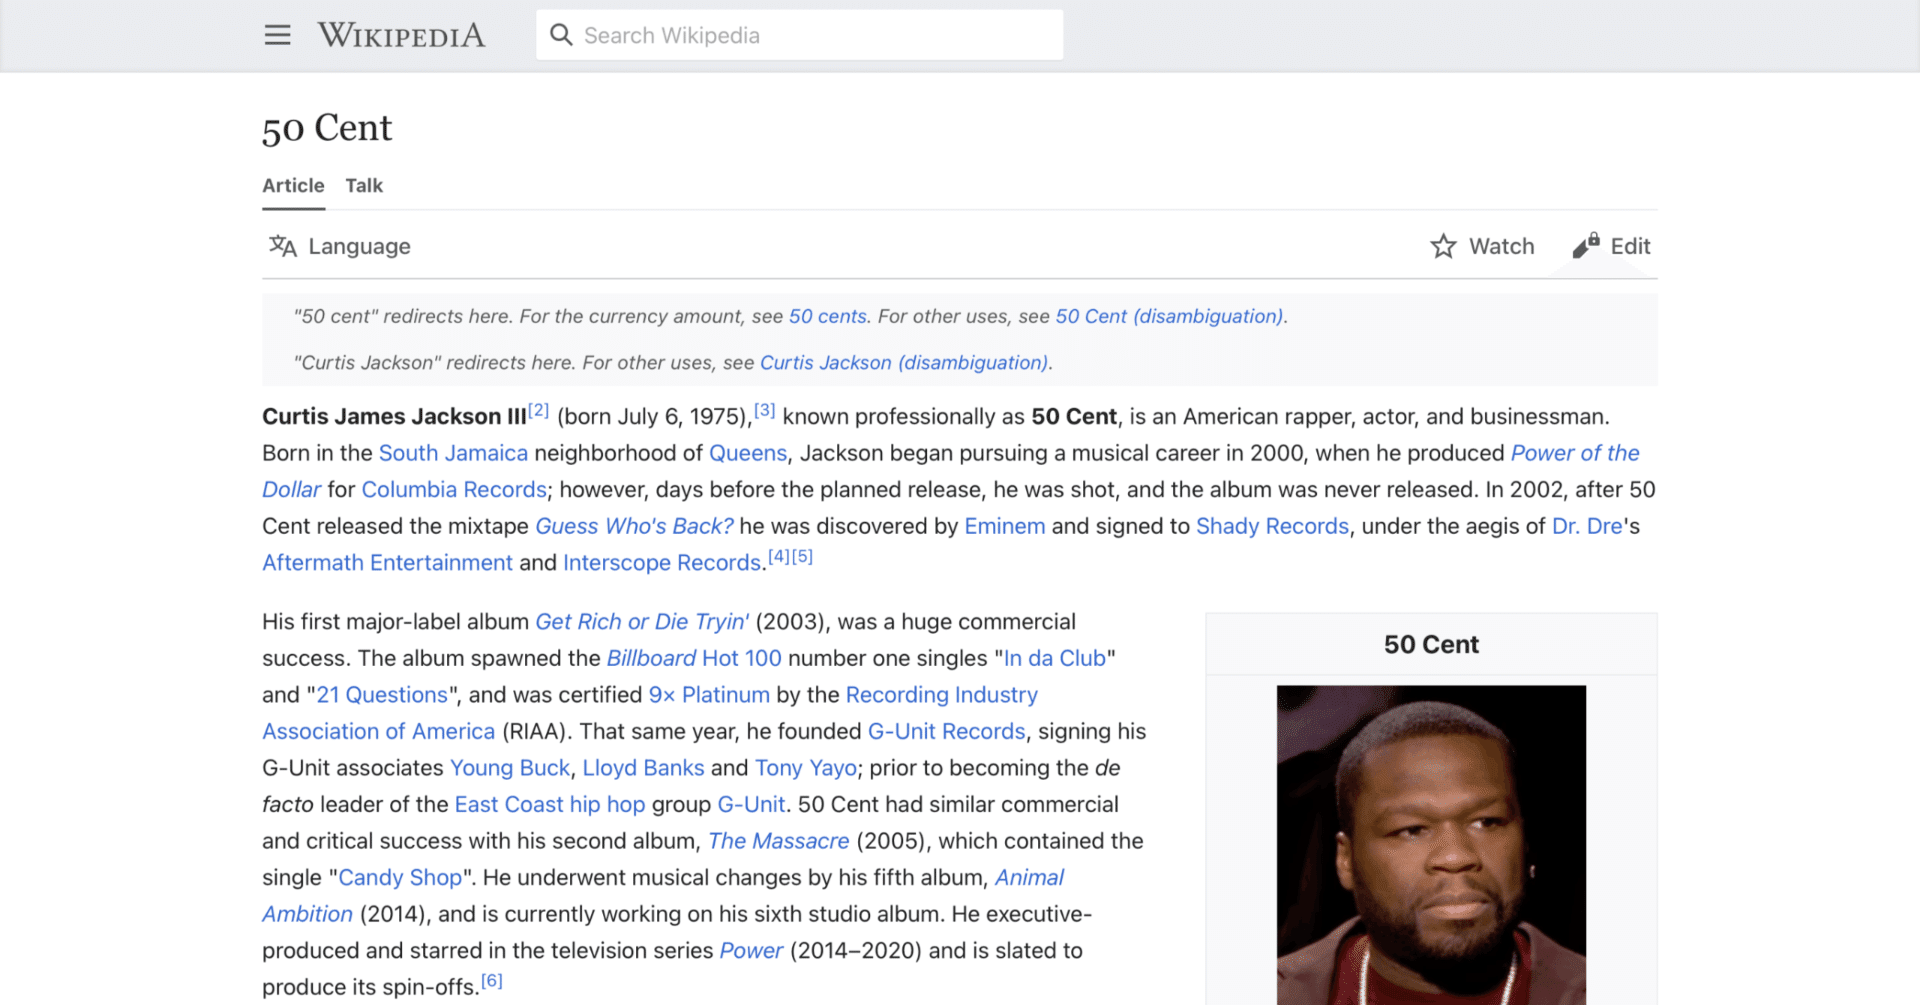Open the Shady Records article link

(1272, 525)
